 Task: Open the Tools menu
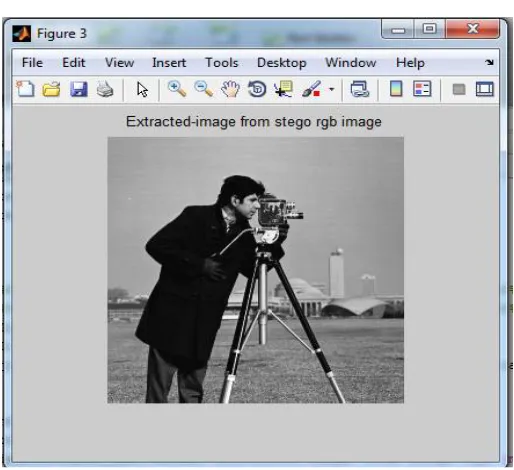click(x=222, y=63)
